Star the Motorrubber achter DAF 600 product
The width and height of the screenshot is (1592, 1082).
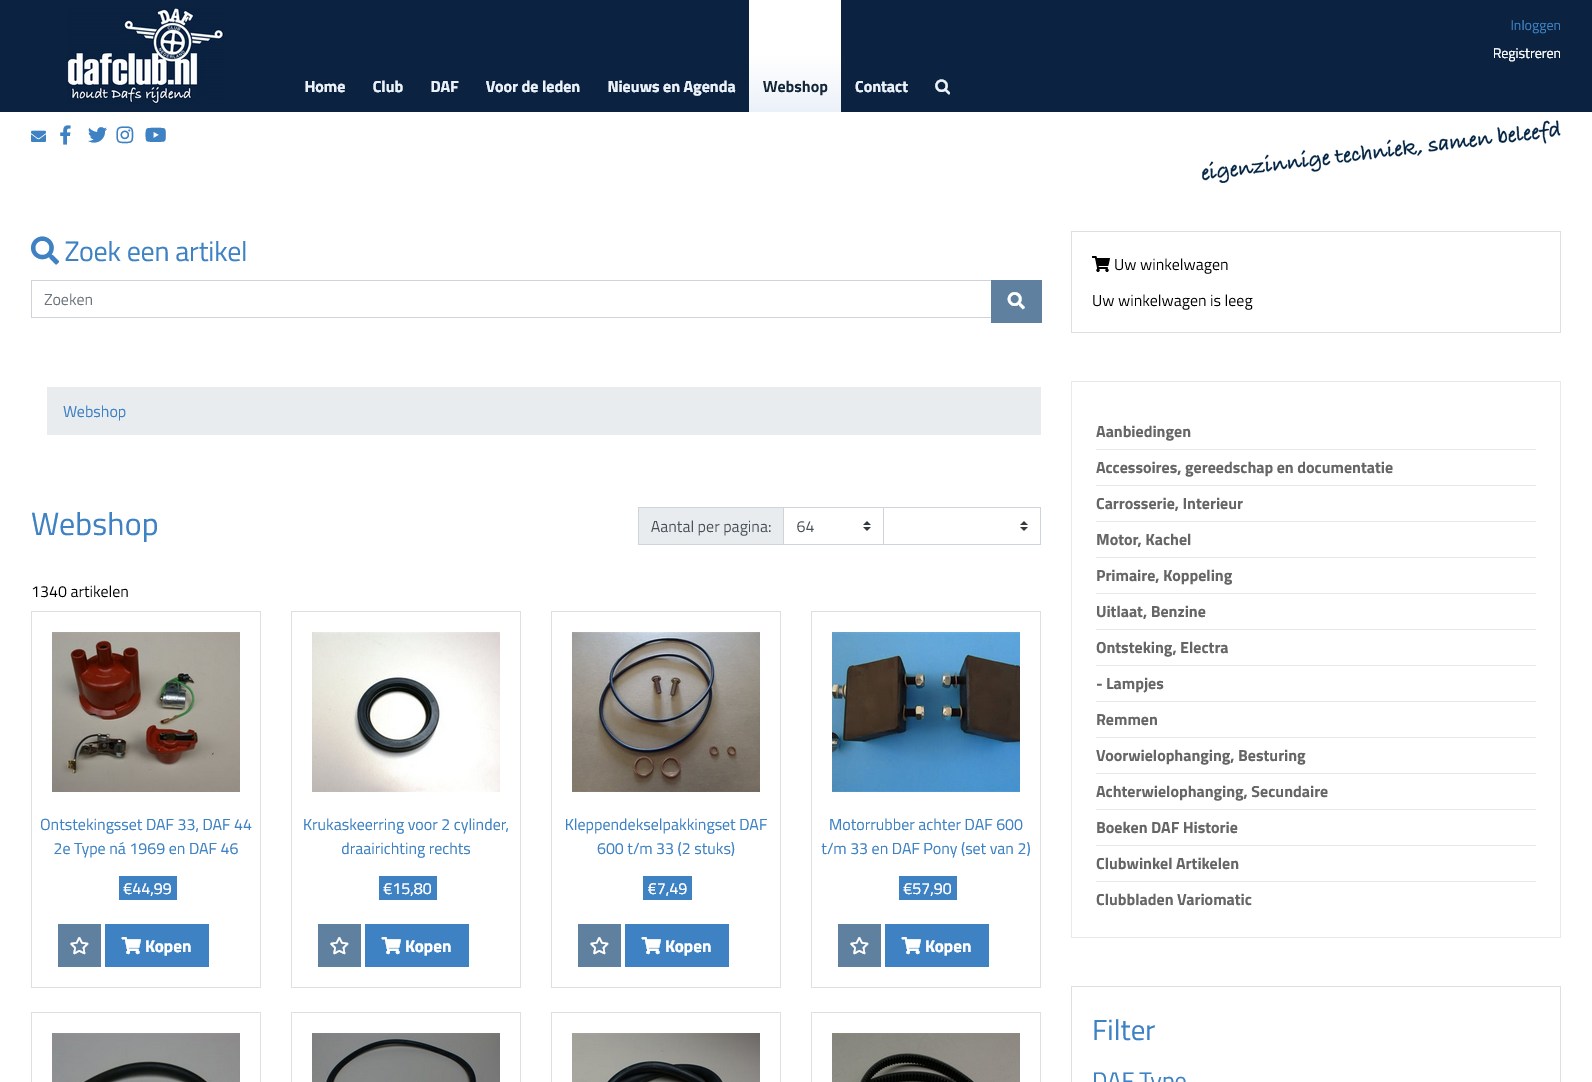click(859, 946)
